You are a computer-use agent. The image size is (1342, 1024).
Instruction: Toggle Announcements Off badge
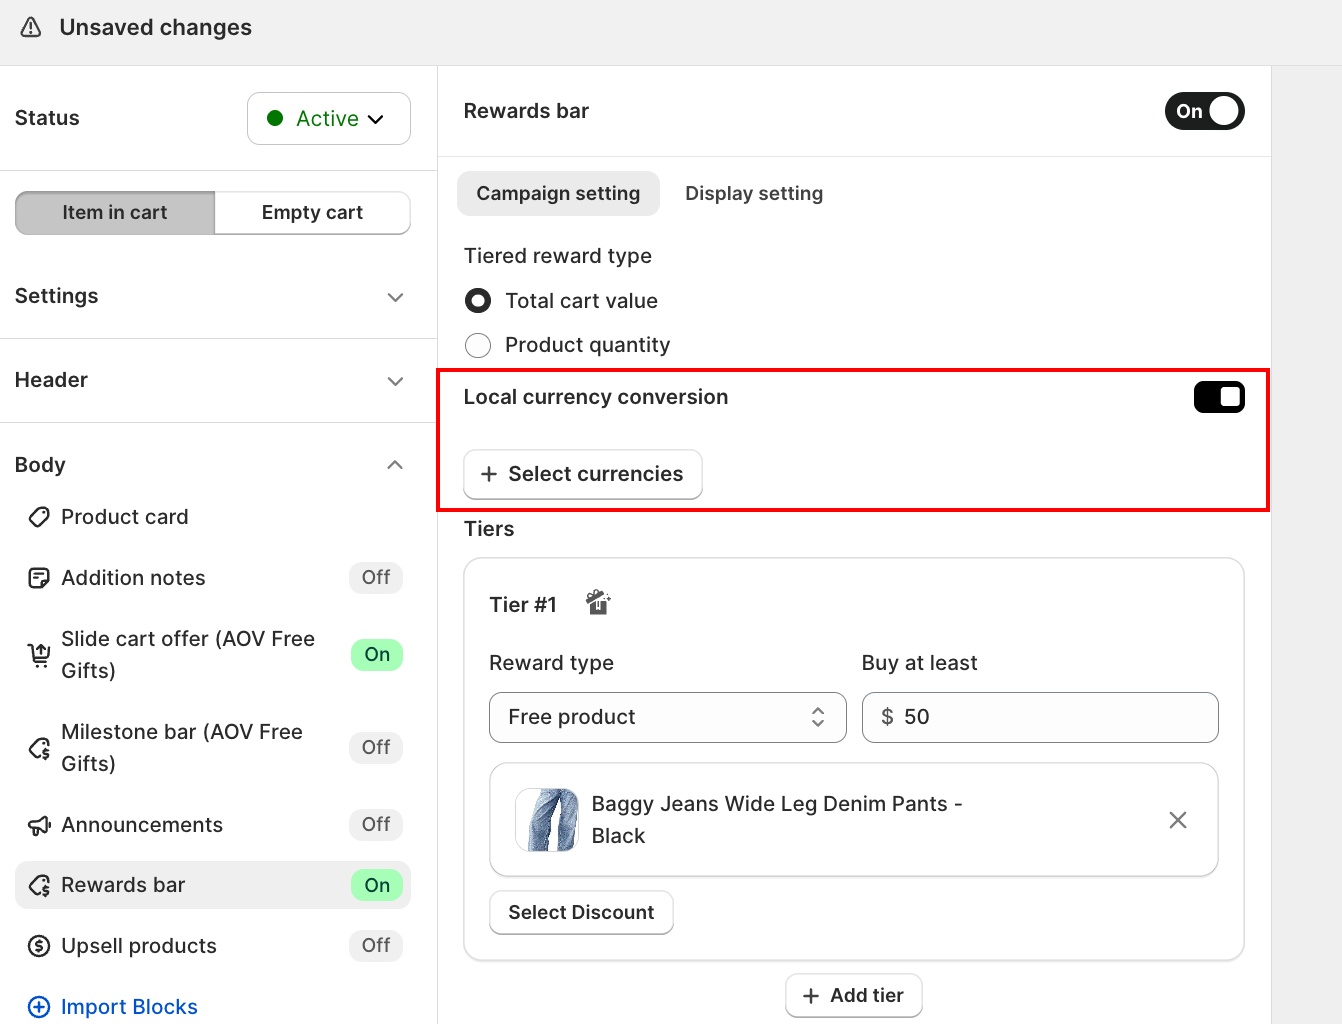point(376,824)
